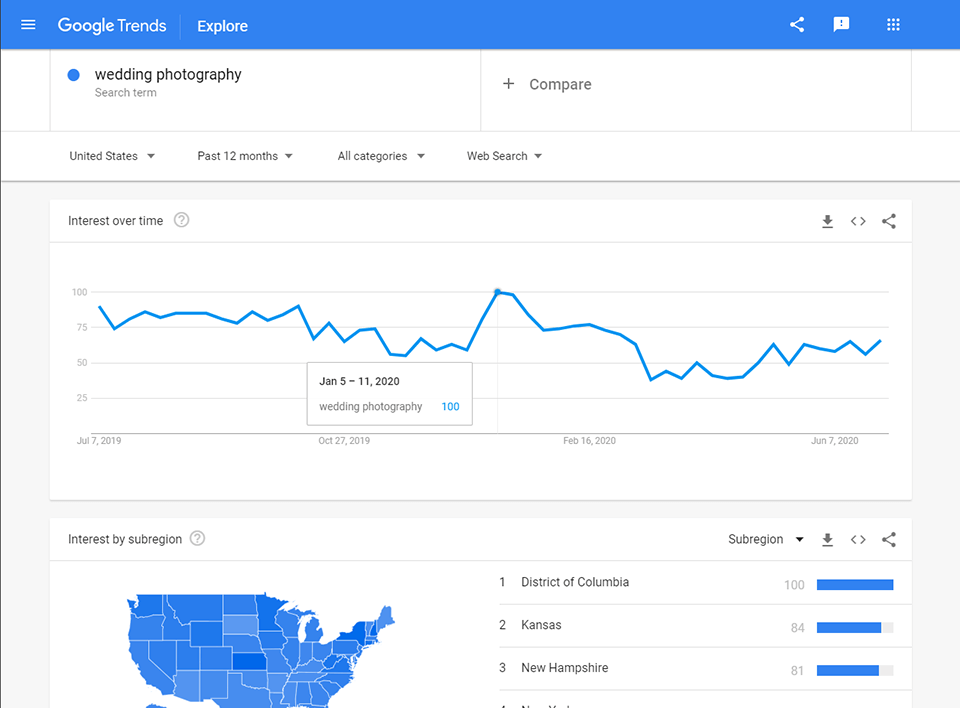Change the Web Search type dropdown
960x708 pixels.
[x=504, y=156]
